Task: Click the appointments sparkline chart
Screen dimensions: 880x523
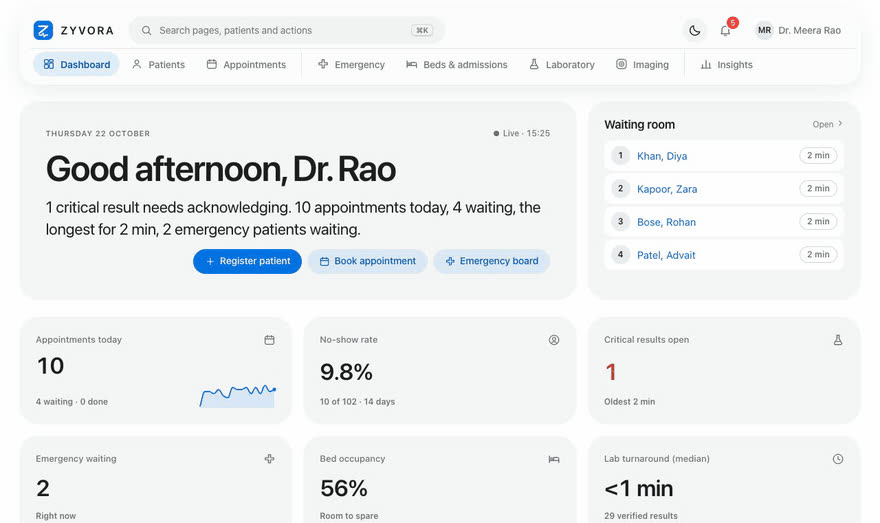Action: (x=237, y=396)
